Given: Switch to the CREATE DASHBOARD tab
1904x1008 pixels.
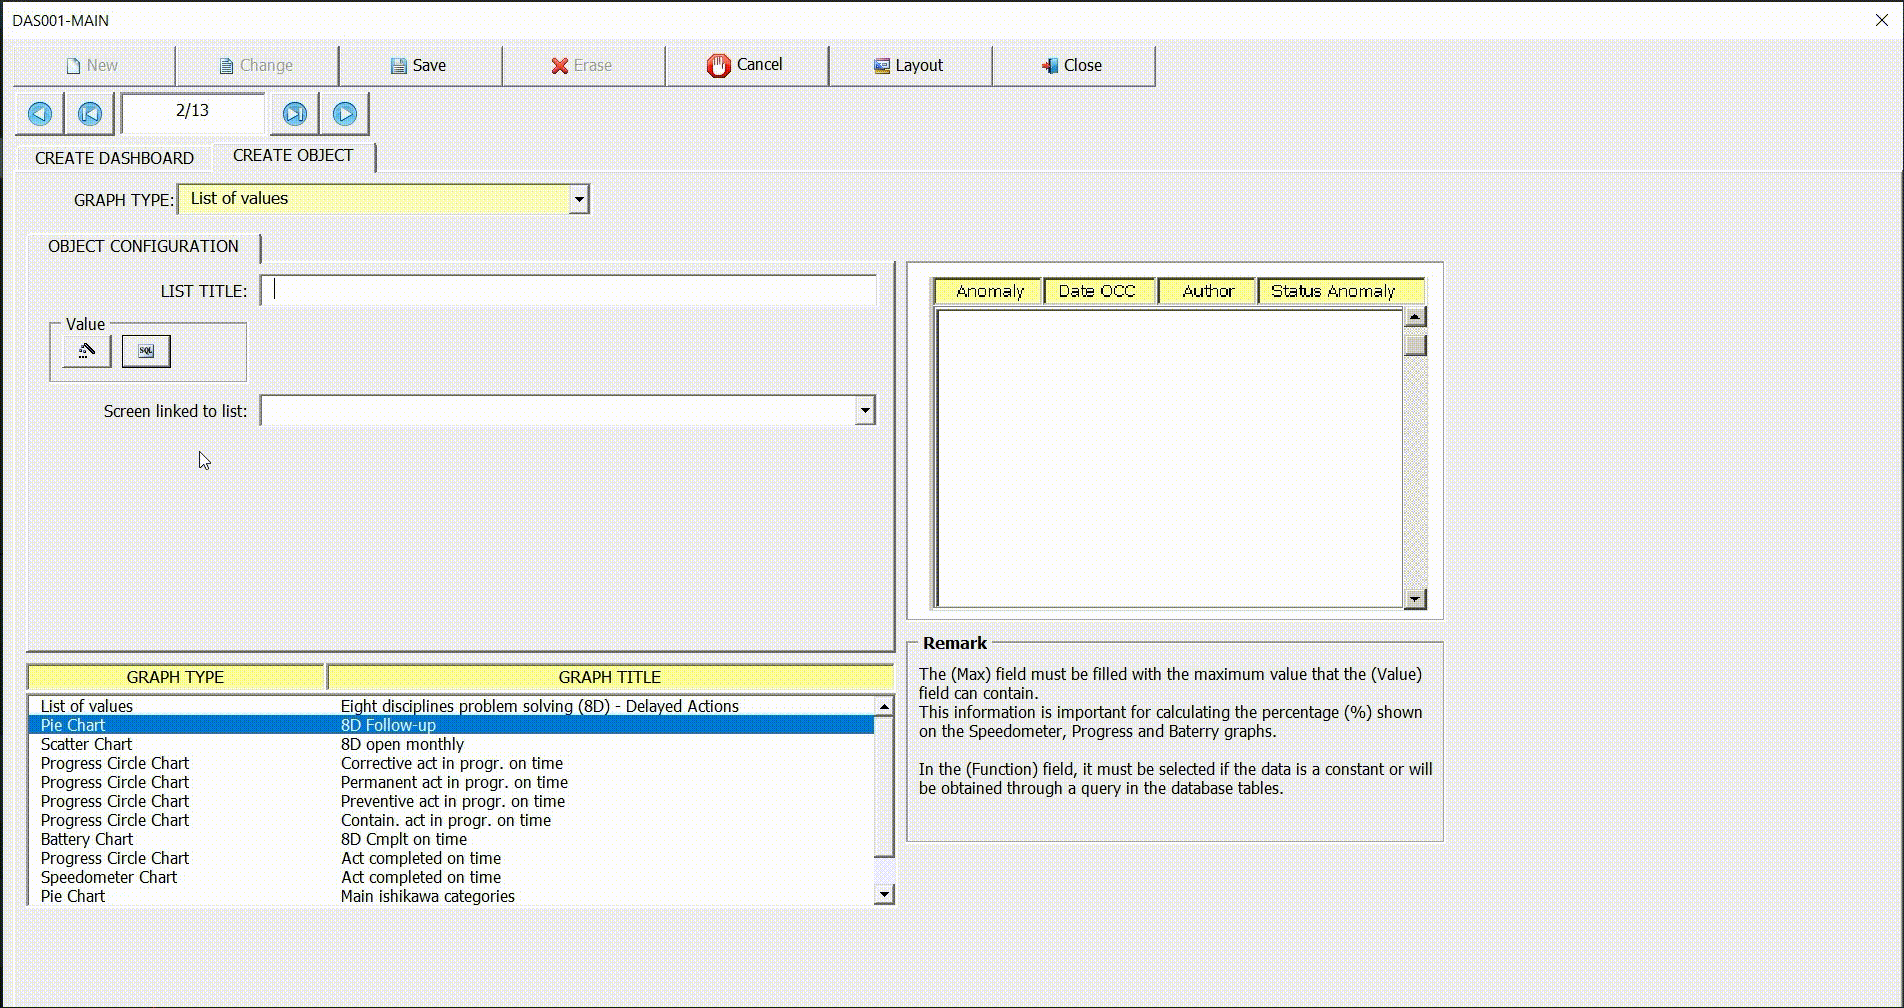Looking at the screenshot, I should pyautogui.click(x=112, y=157).
